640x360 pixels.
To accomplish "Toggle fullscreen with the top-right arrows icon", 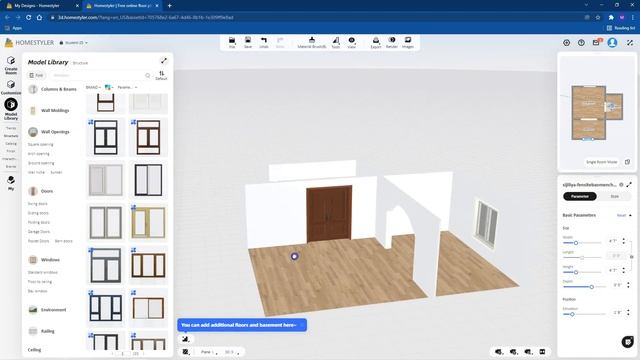I will point(630,42).
